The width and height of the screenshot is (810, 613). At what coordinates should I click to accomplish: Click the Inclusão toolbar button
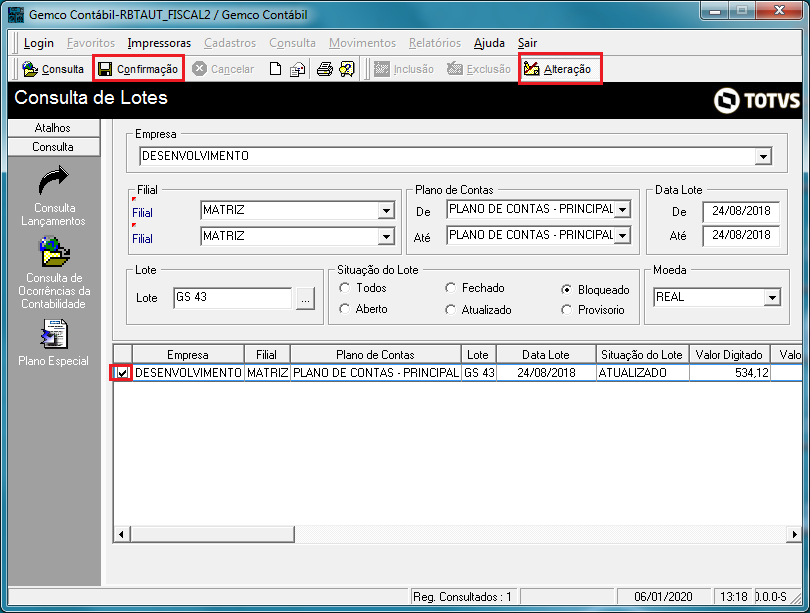(x=404, y=69)
